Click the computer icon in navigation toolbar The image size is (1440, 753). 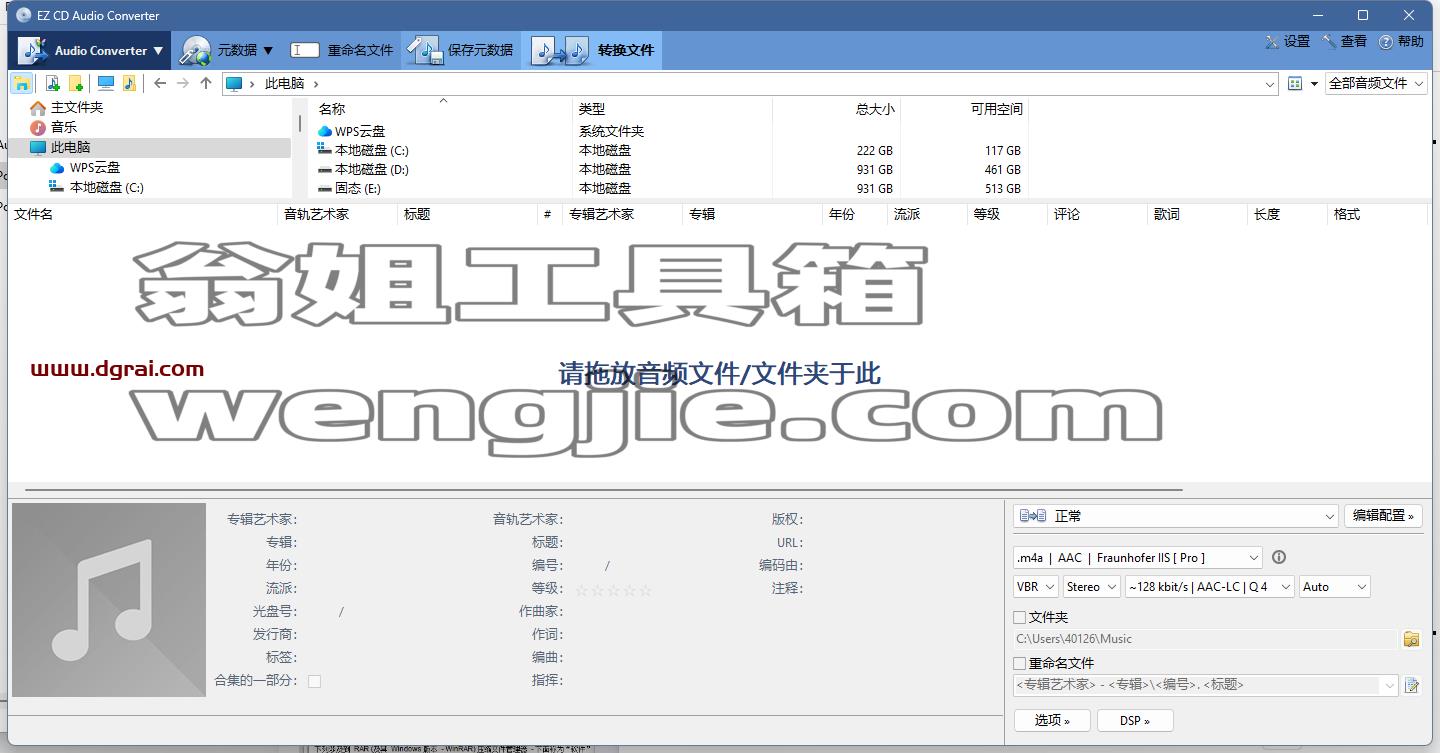[105, 84]
